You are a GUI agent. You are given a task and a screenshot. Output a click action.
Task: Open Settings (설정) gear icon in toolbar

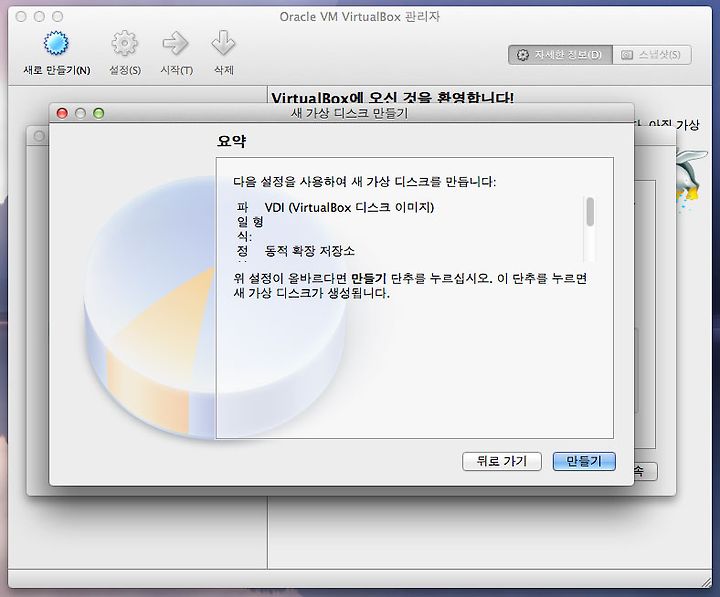click(124, 43)
